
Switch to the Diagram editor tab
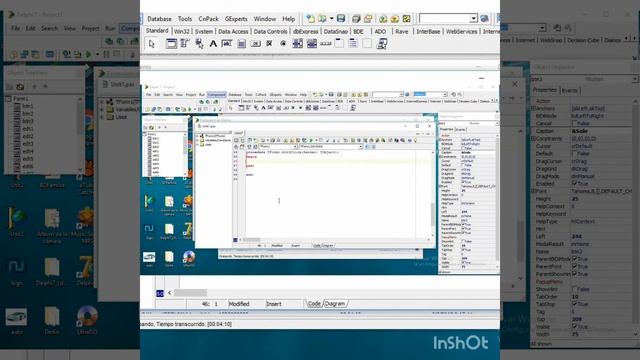tap(335, 304)
